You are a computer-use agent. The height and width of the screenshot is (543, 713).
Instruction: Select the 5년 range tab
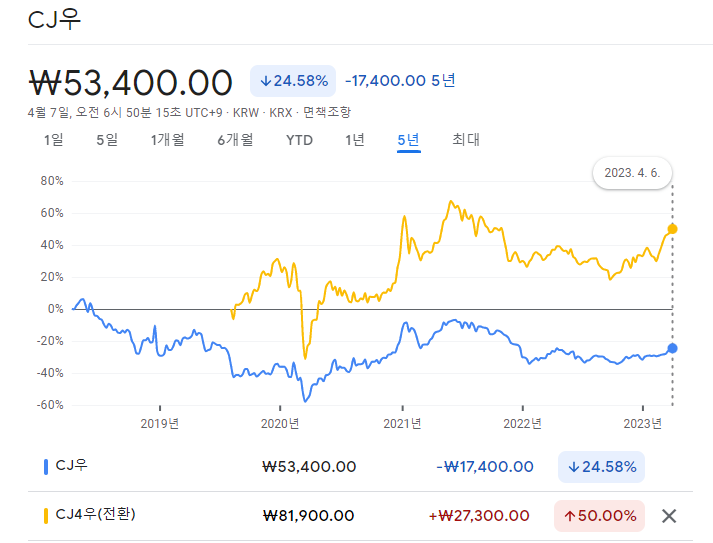(x=408, y=140)
